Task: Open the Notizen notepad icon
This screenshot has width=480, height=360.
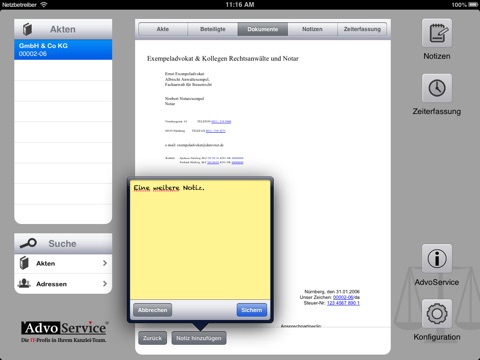Action: [x=437, y=33]
